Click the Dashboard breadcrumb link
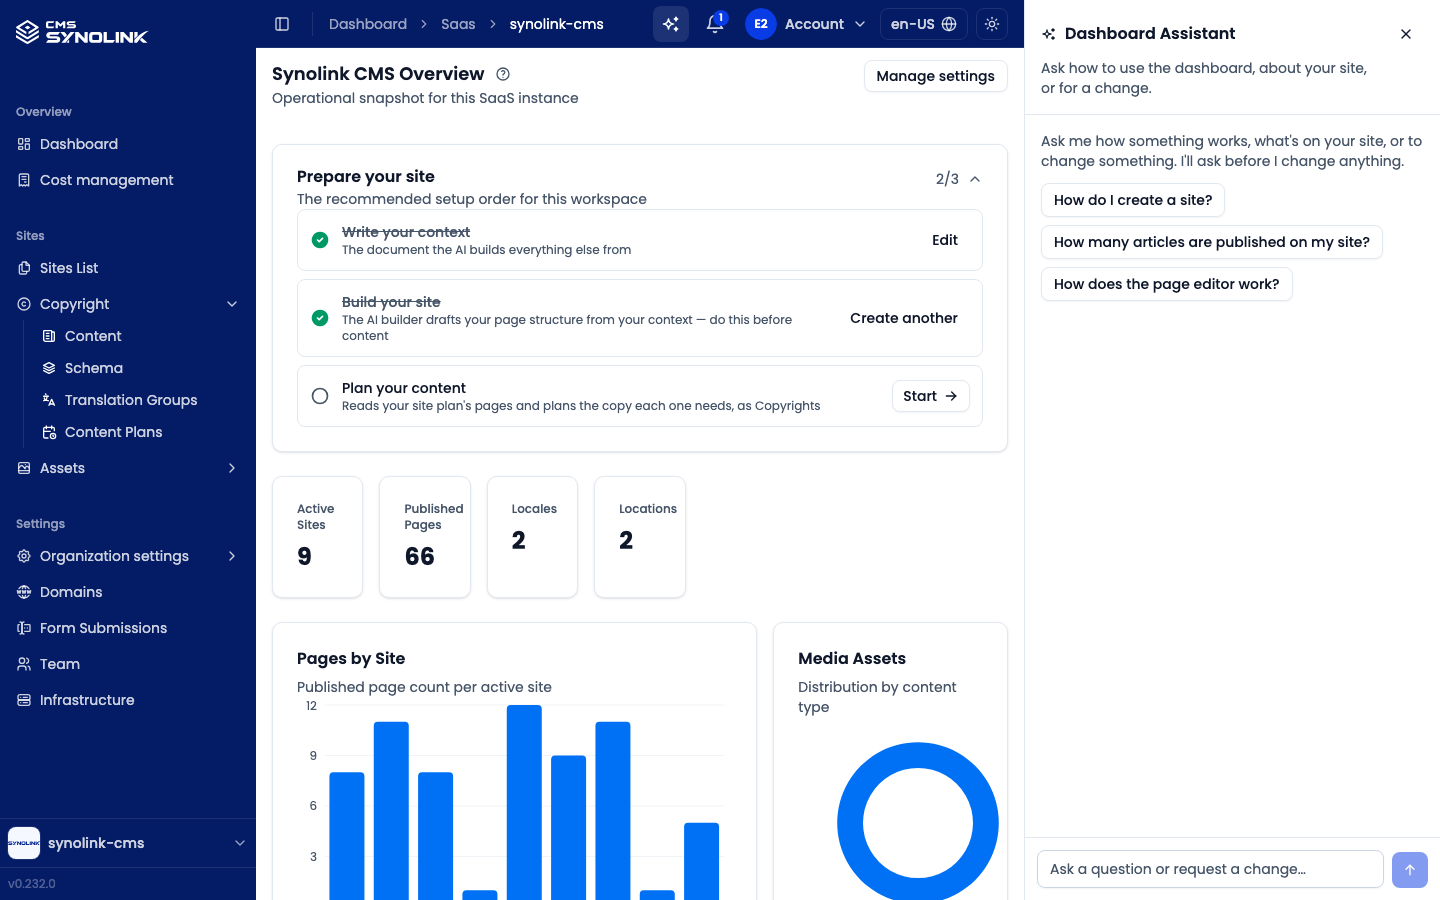The height and width of the screenshot is (900, 1440). pyautogui.click(x=368, y=24)
